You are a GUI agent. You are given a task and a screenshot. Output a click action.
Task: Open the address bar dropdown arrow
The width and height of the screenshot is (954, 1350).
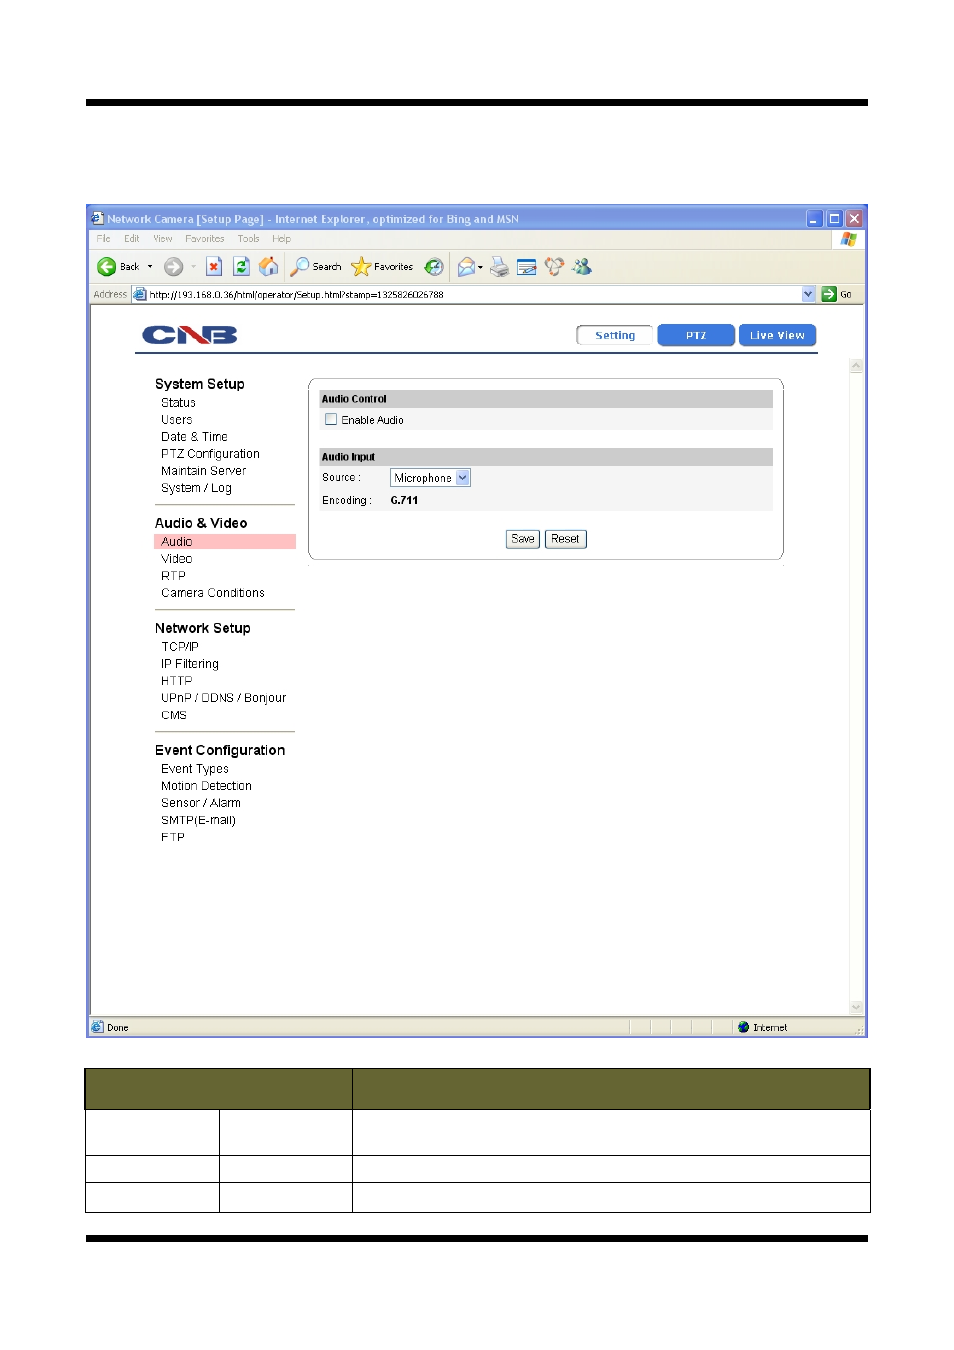pyautogui.click(x=808, y=294)
